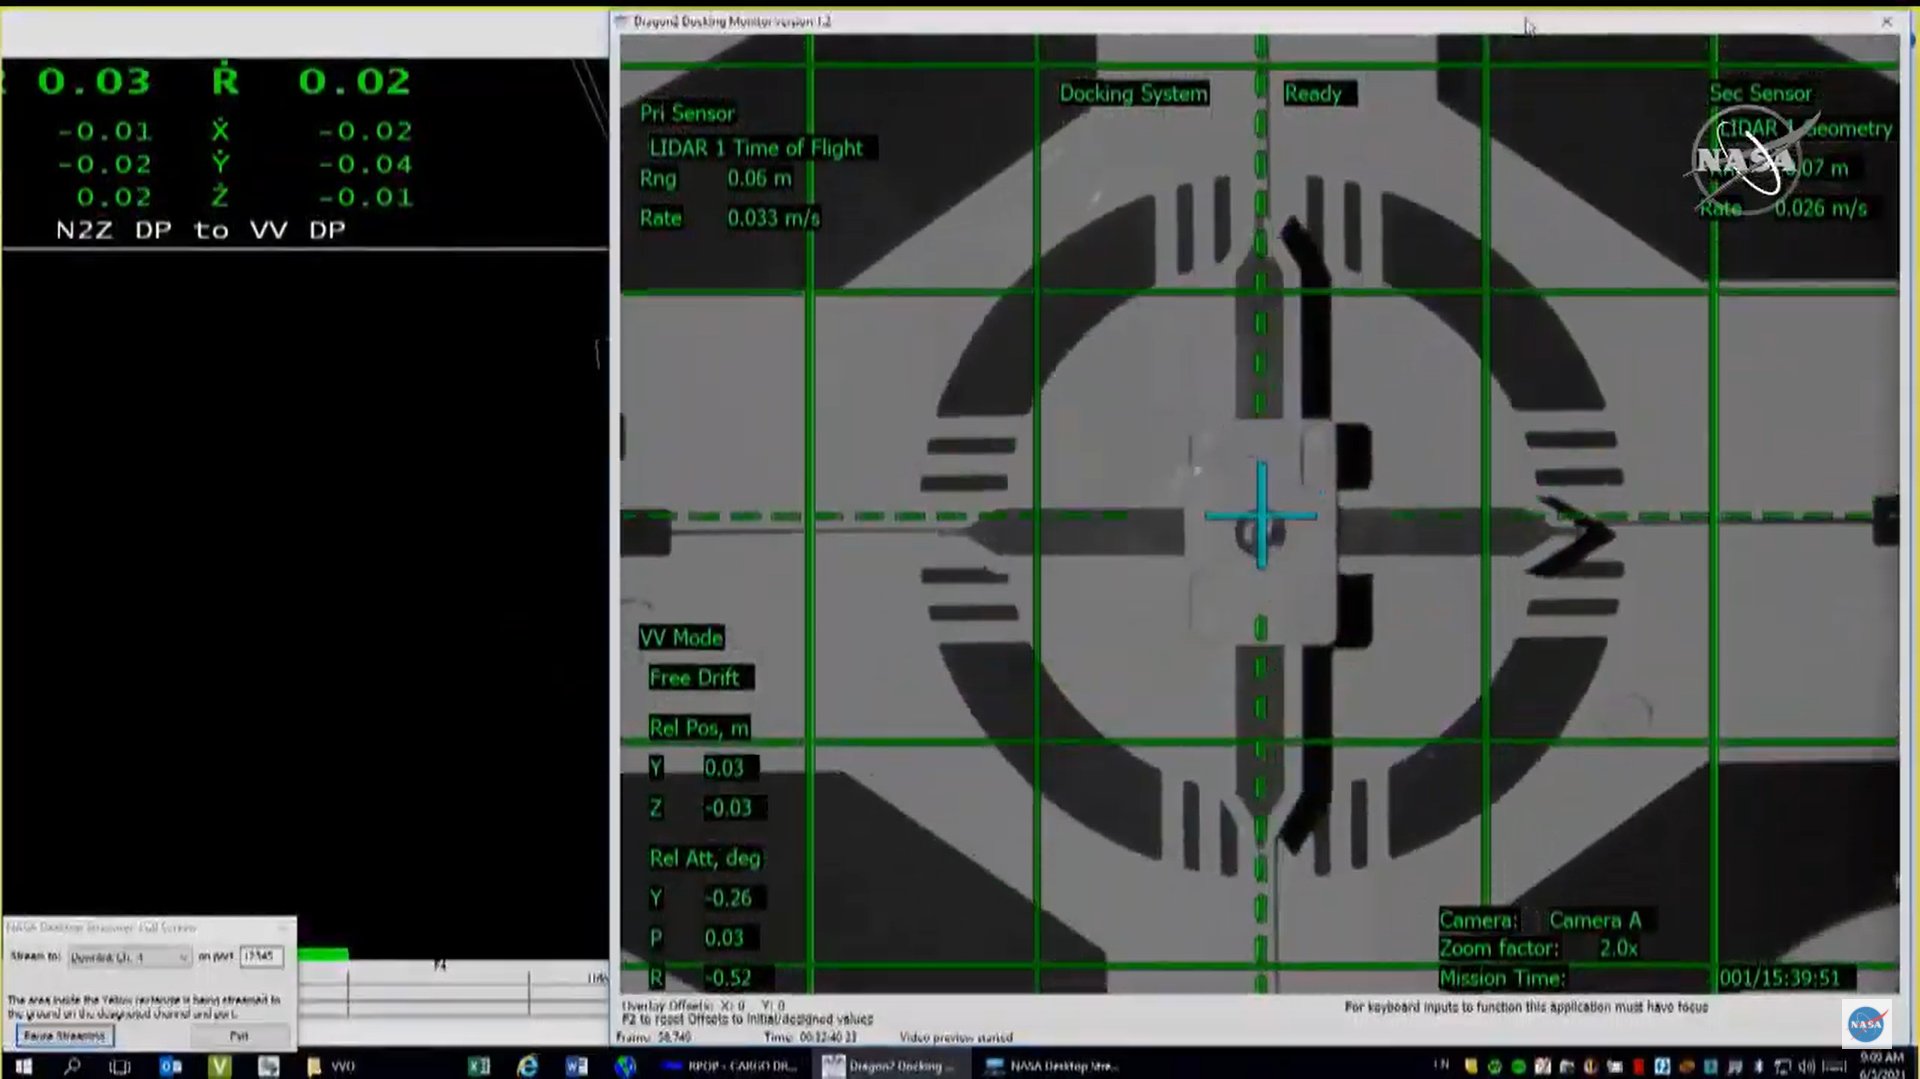This screenshot has width=1920, height=1079.
Task: Click the primary Rate value '0.033 m/s'
Action: [773, 217]
